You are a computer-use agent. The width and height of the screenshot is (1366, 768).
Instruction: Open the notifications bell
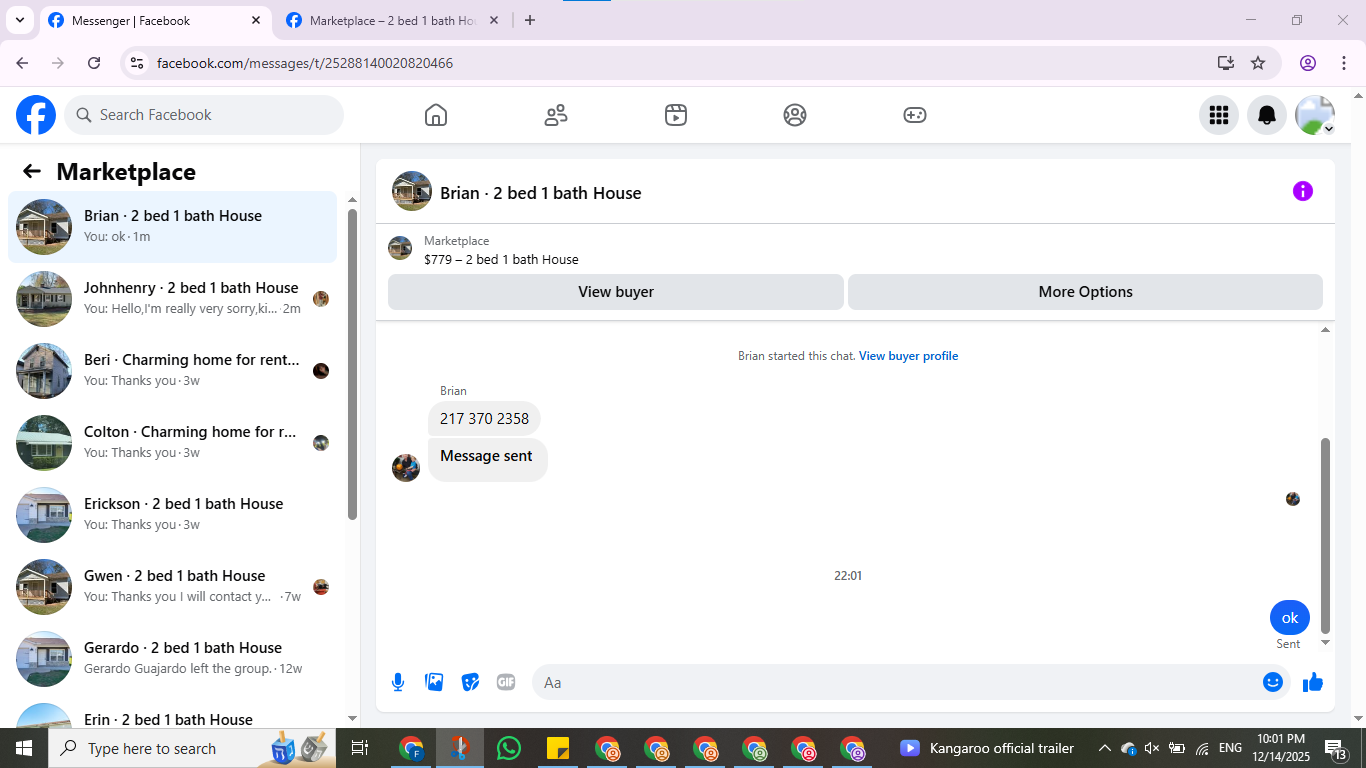[1267, 115]
